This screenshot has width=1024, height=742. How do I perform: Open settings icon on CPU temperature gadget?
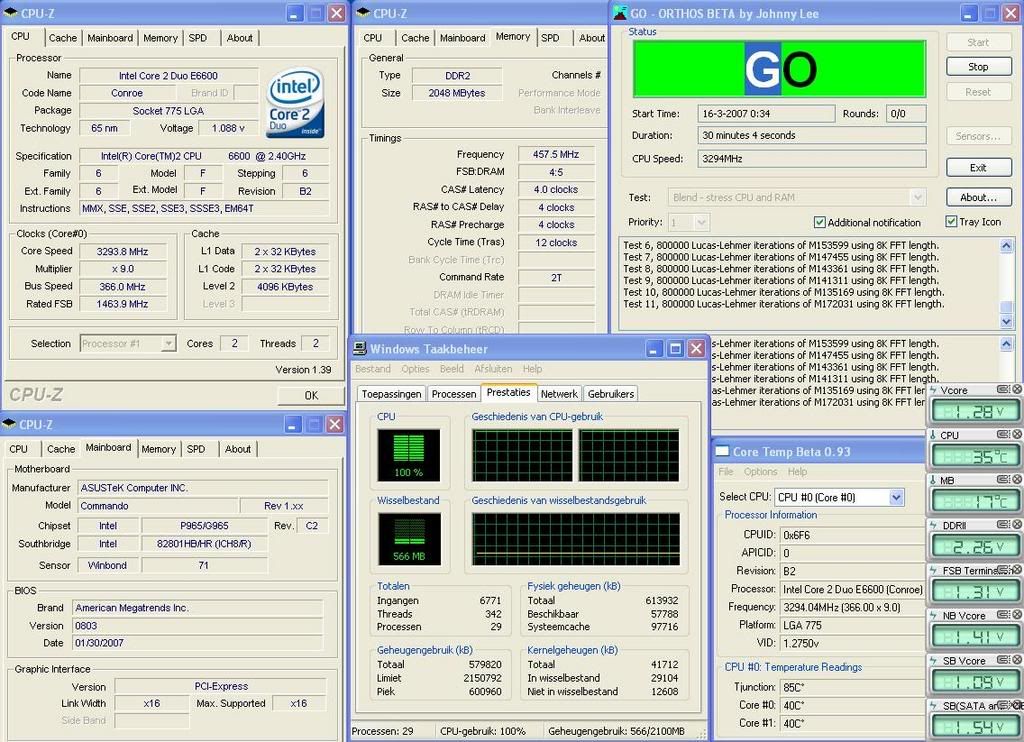1004,434
